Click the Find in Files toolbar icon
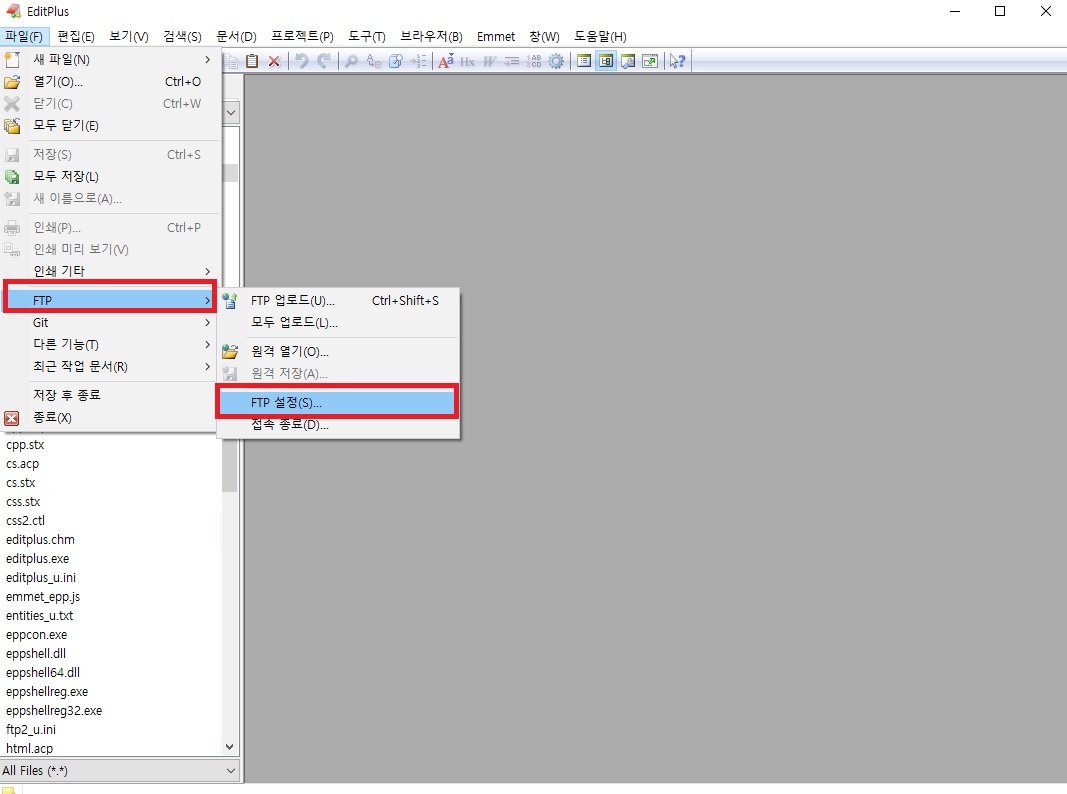The width and height of the screenshot is (1067, 794). click(396, 61)
